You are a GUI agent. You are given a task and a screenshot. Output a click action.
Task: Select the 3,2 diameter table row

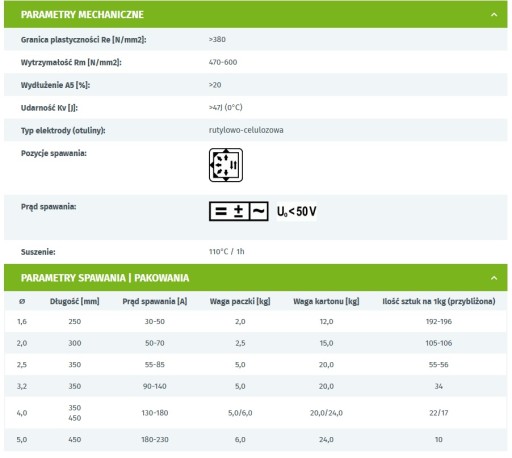pos(256,386)
